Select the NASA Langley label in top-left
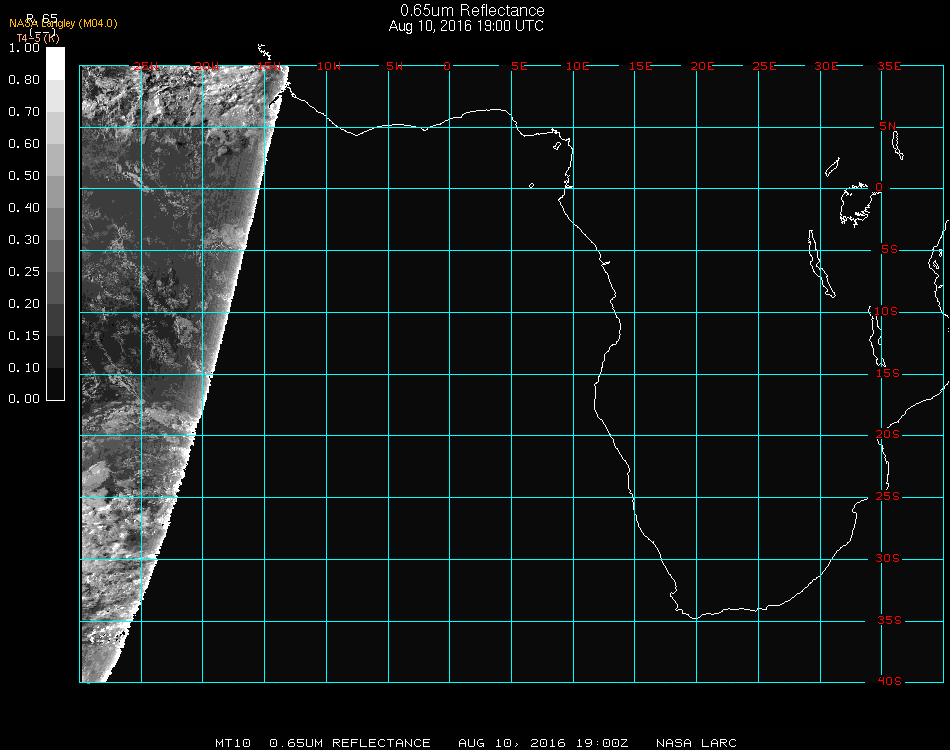 coord(63,23)
